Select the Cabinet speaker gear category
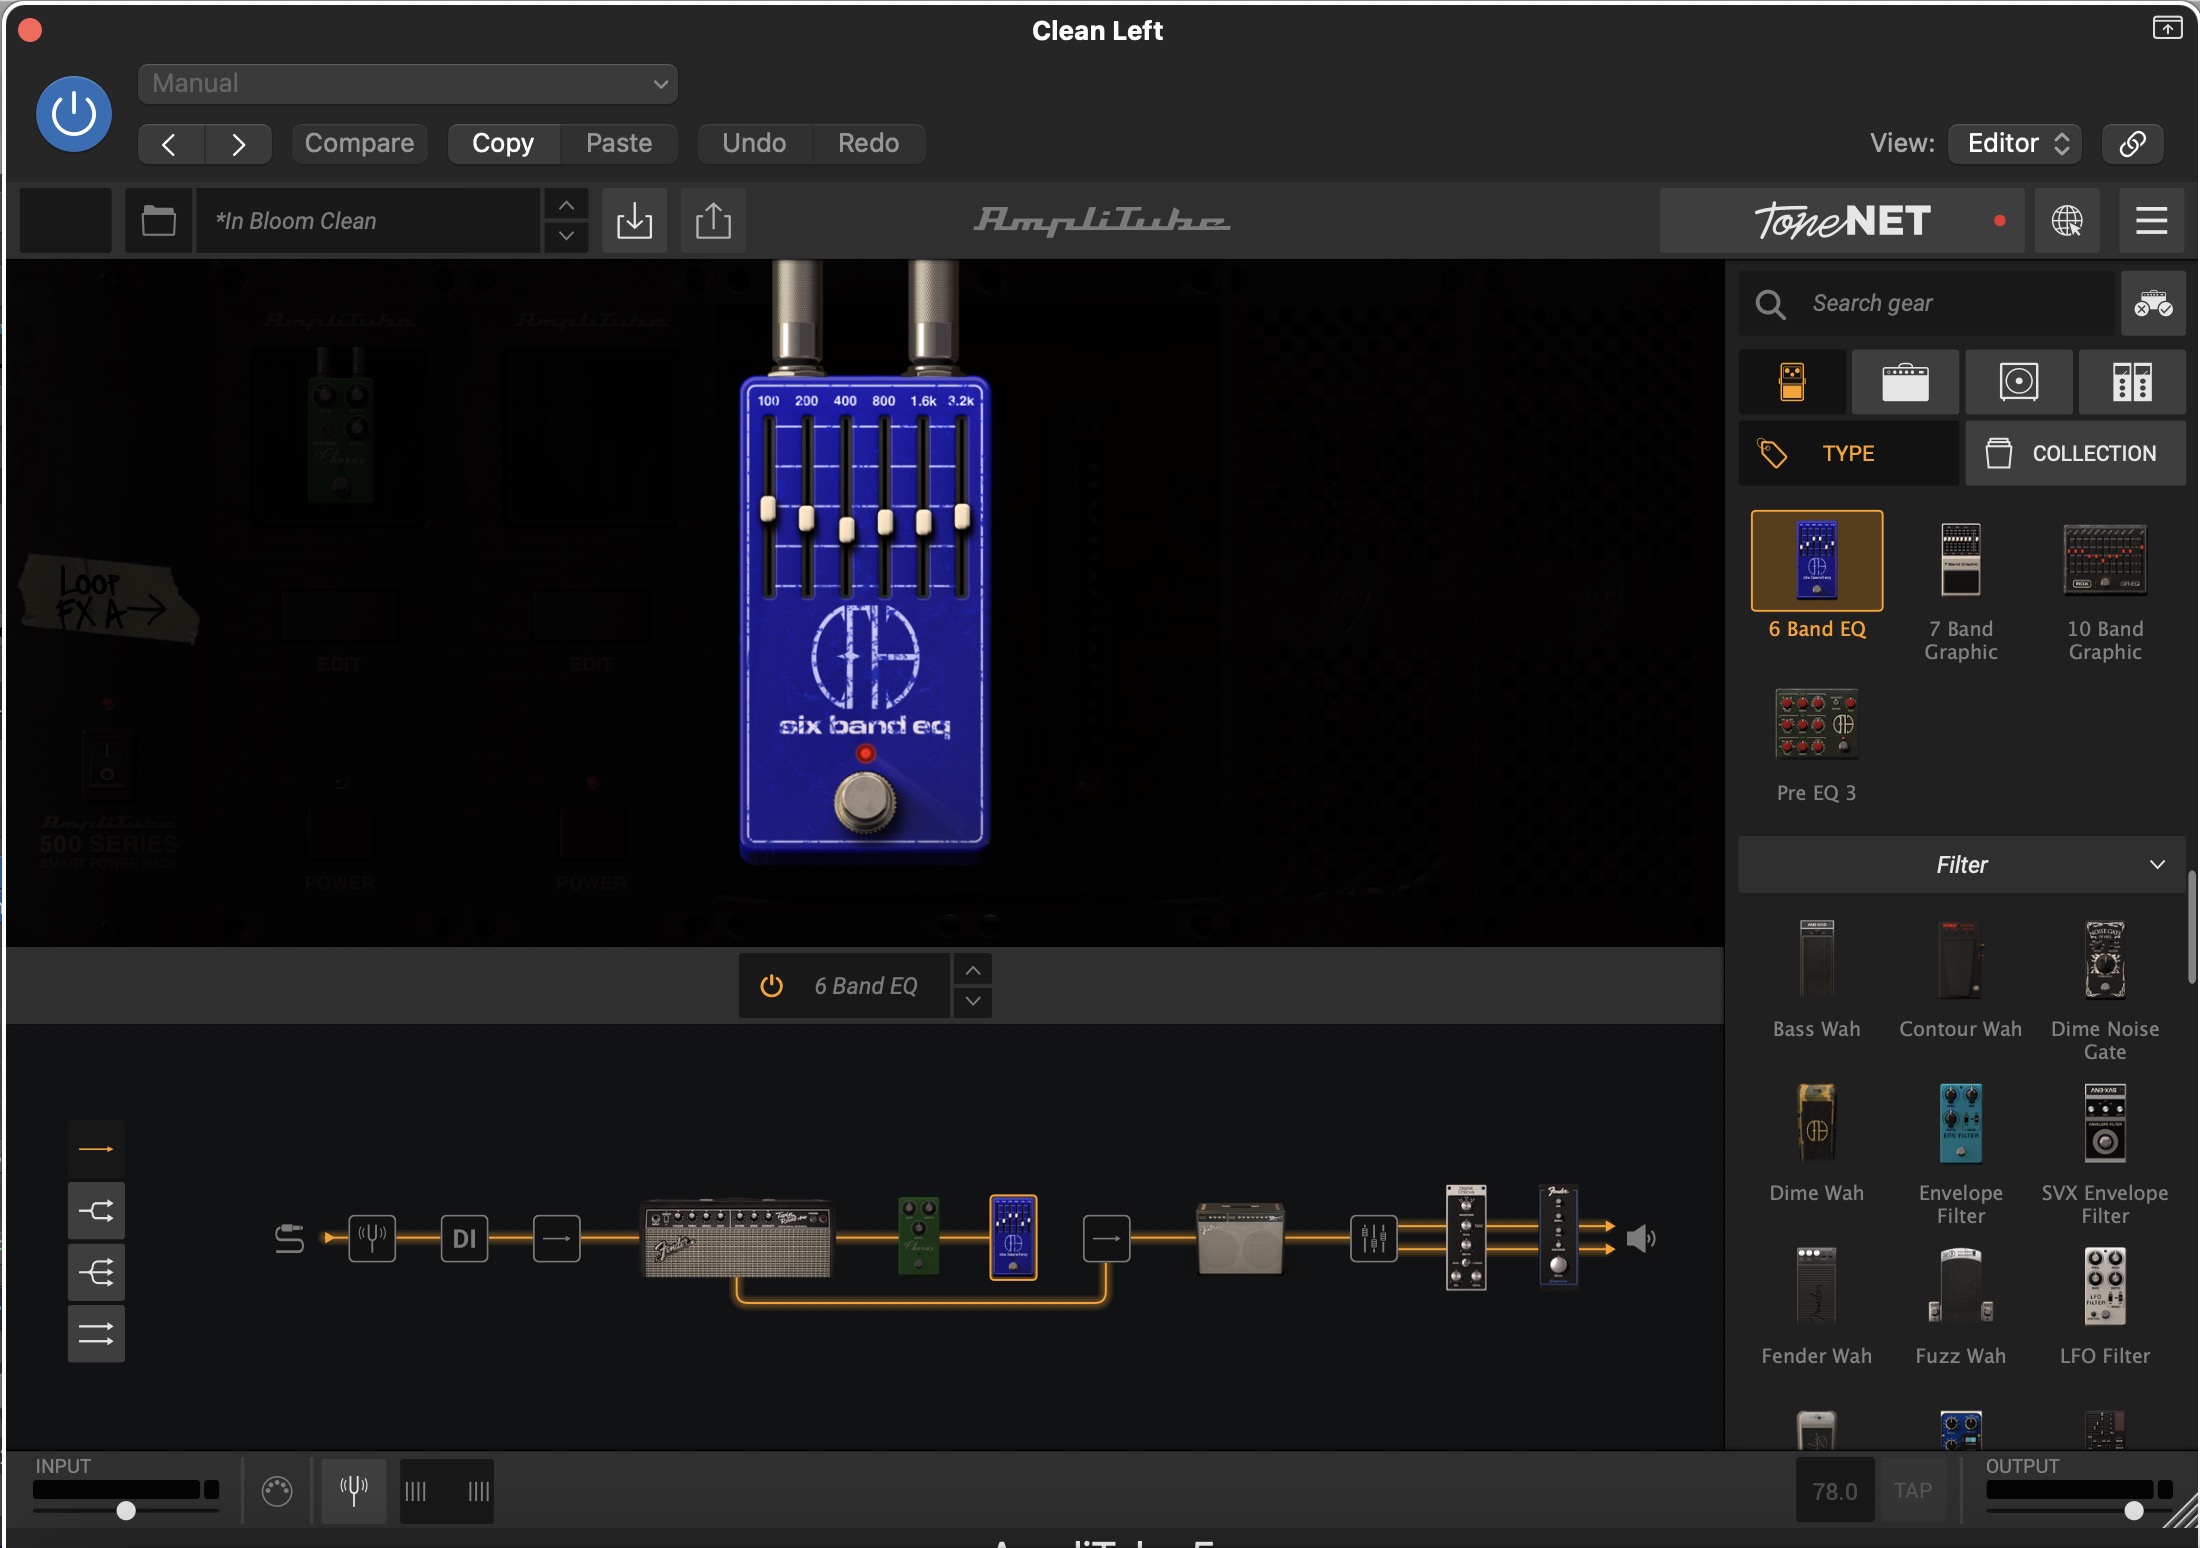Screen dimensions: 2200x1548 click(2019, 382)
